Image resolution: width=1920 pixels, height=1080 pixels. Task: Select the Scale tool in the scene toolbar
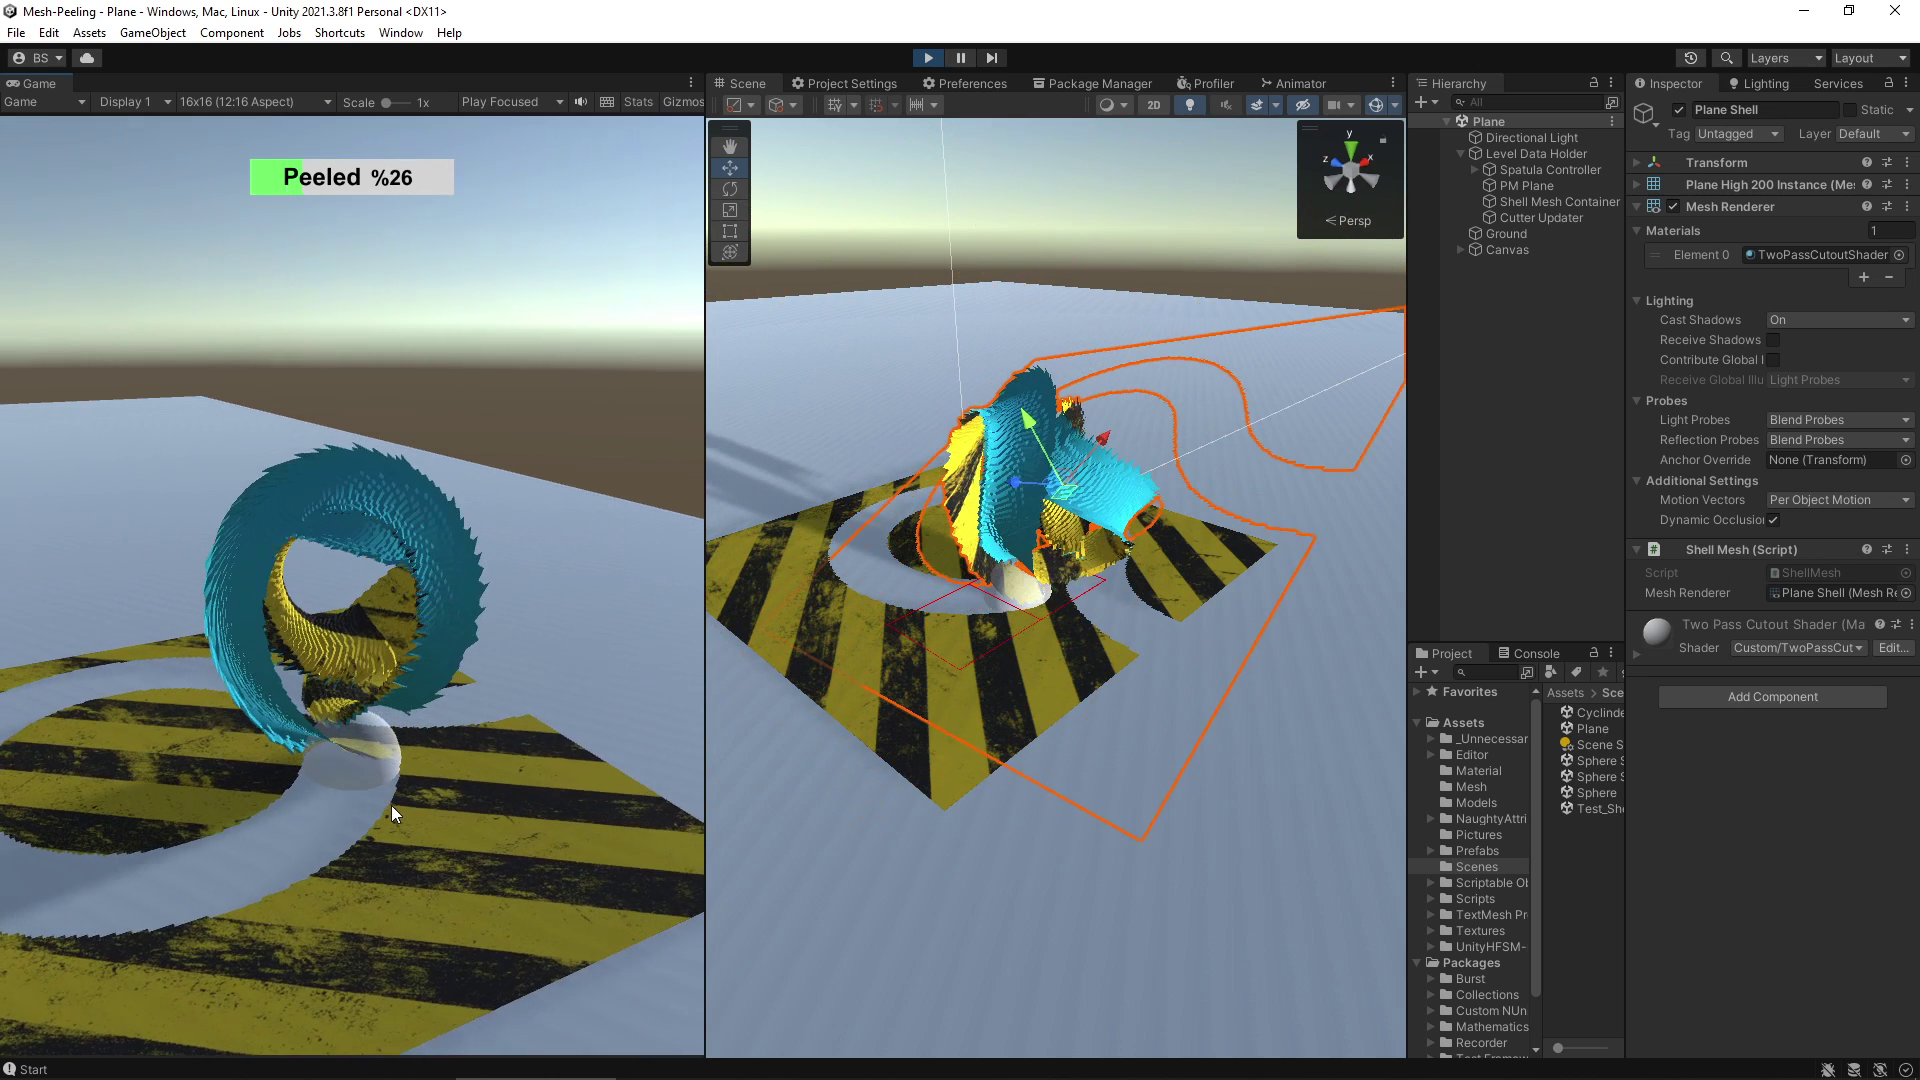tap(730, 210)
